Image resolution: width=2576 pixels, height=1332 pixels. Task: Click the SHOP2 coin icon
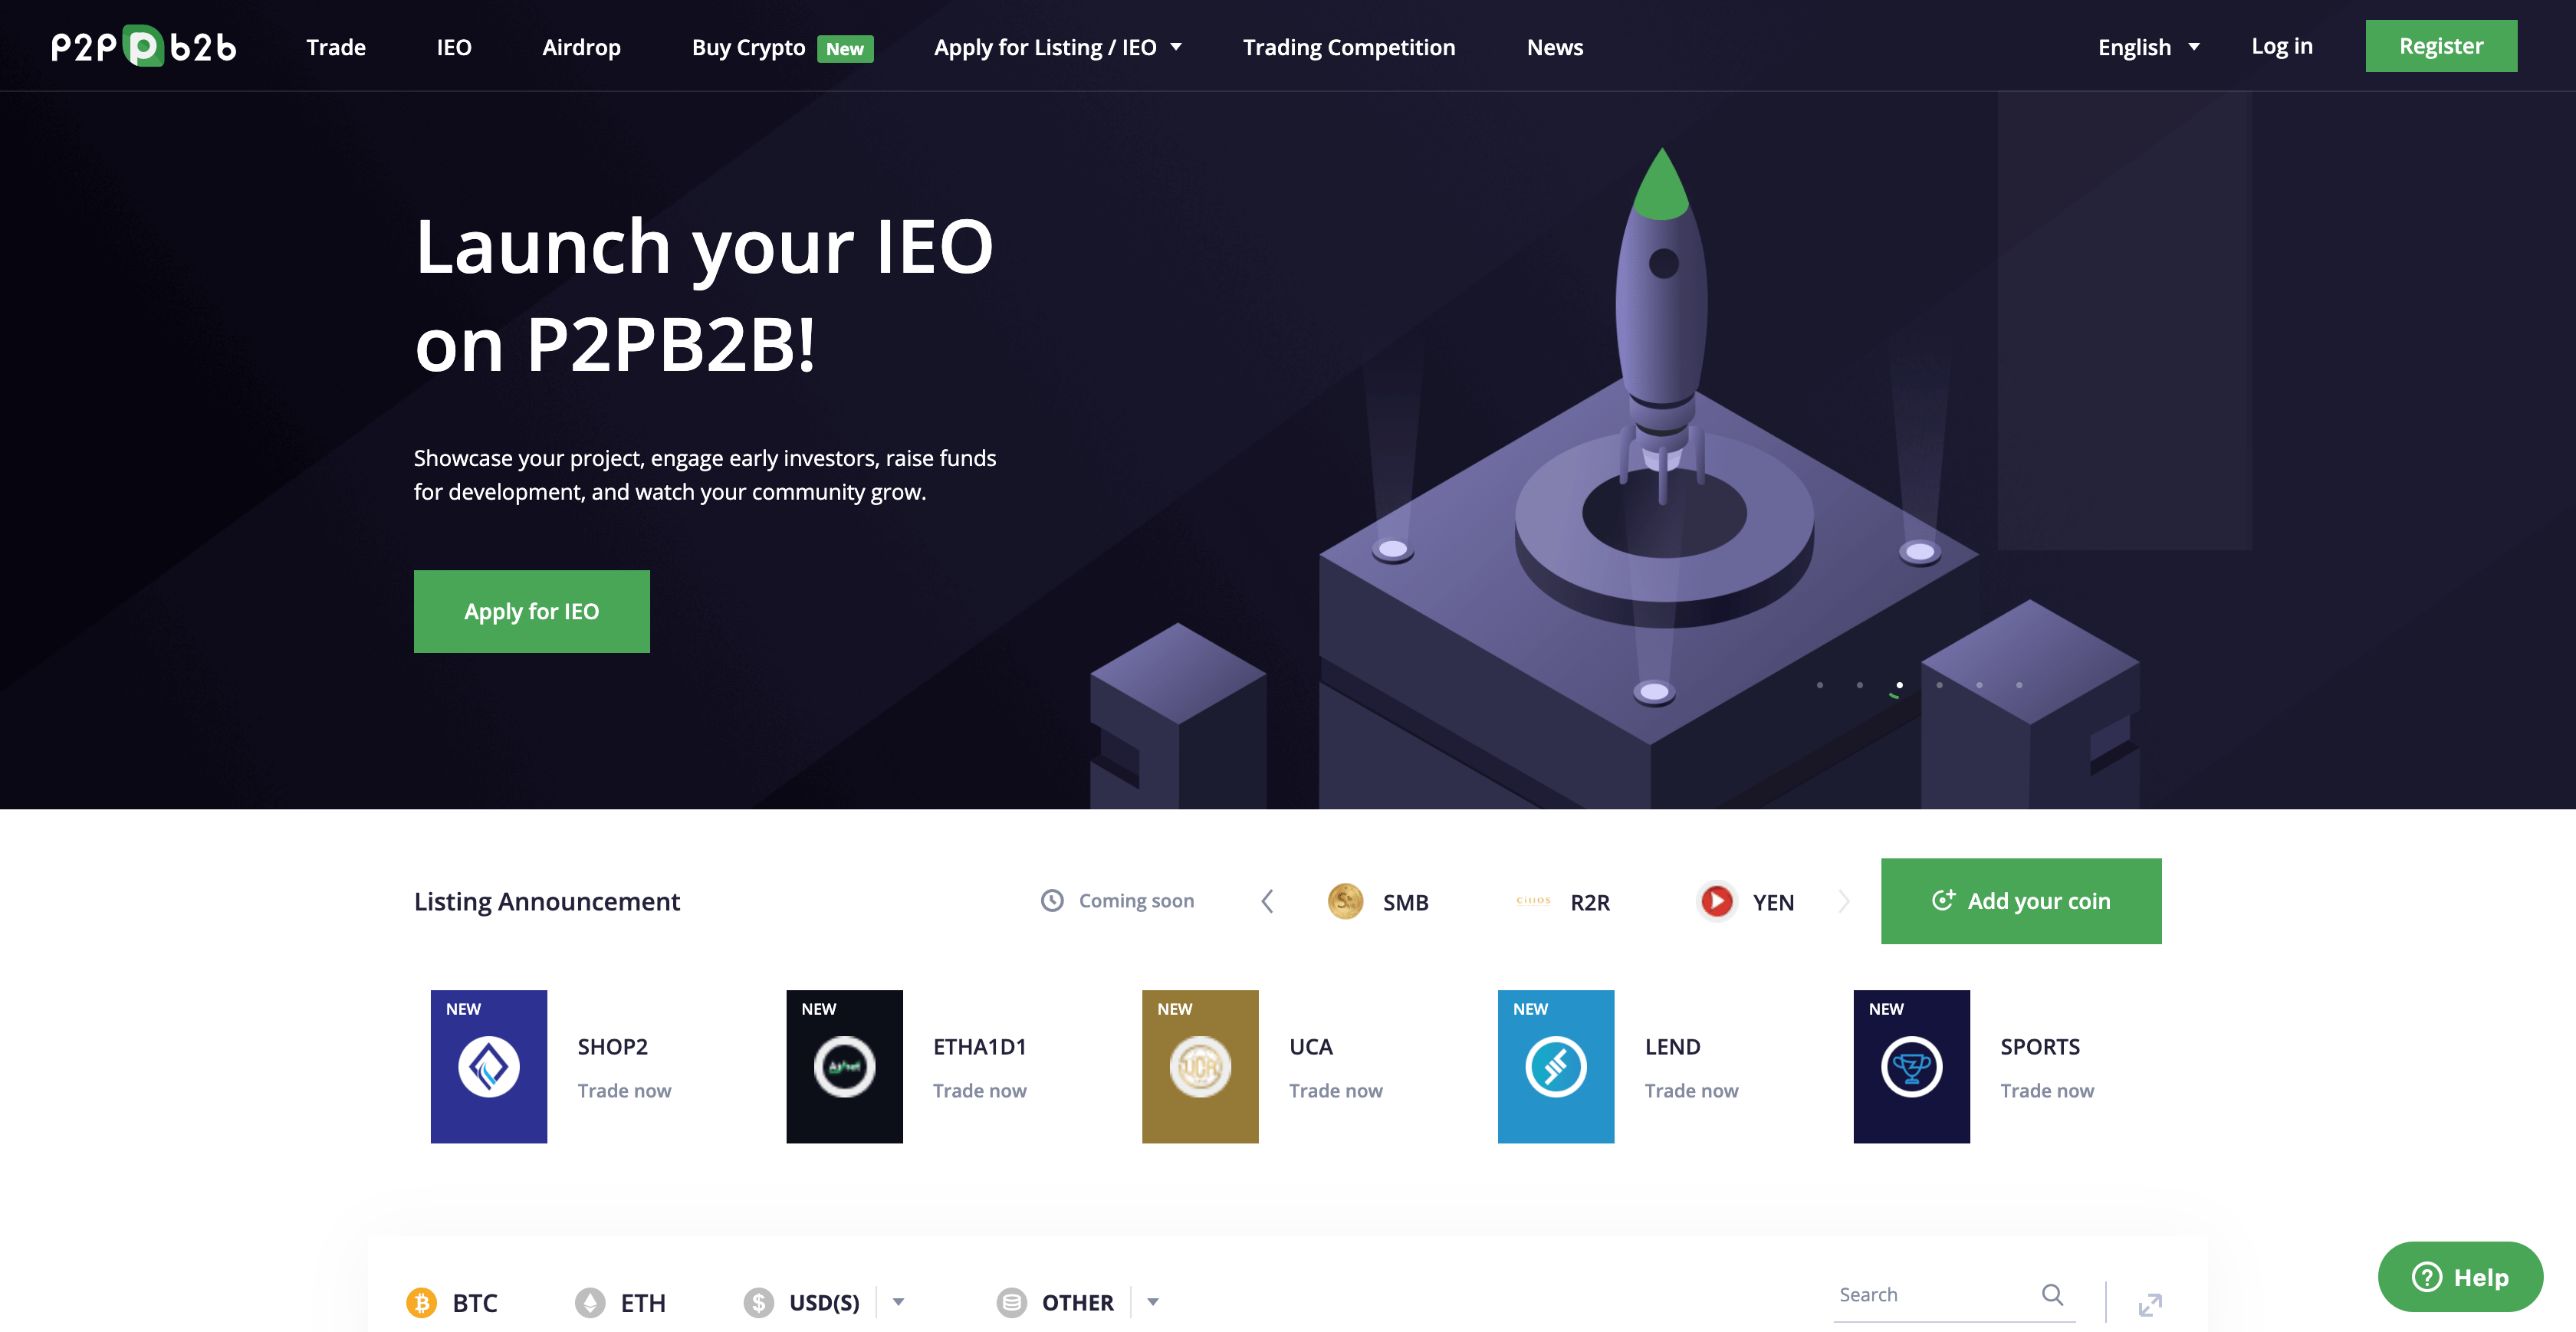click(x=489, y=1065)
